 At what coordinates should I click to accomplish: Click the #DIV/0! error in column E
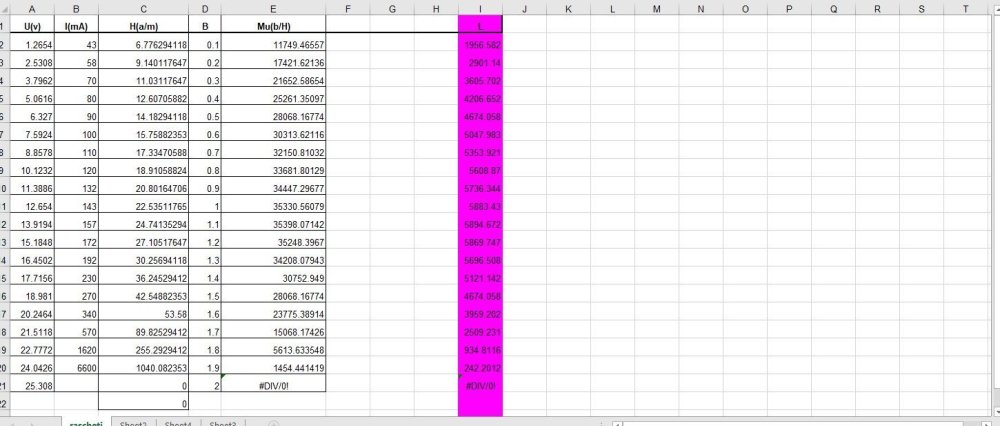pyautogui.click(x=274, y=385)
